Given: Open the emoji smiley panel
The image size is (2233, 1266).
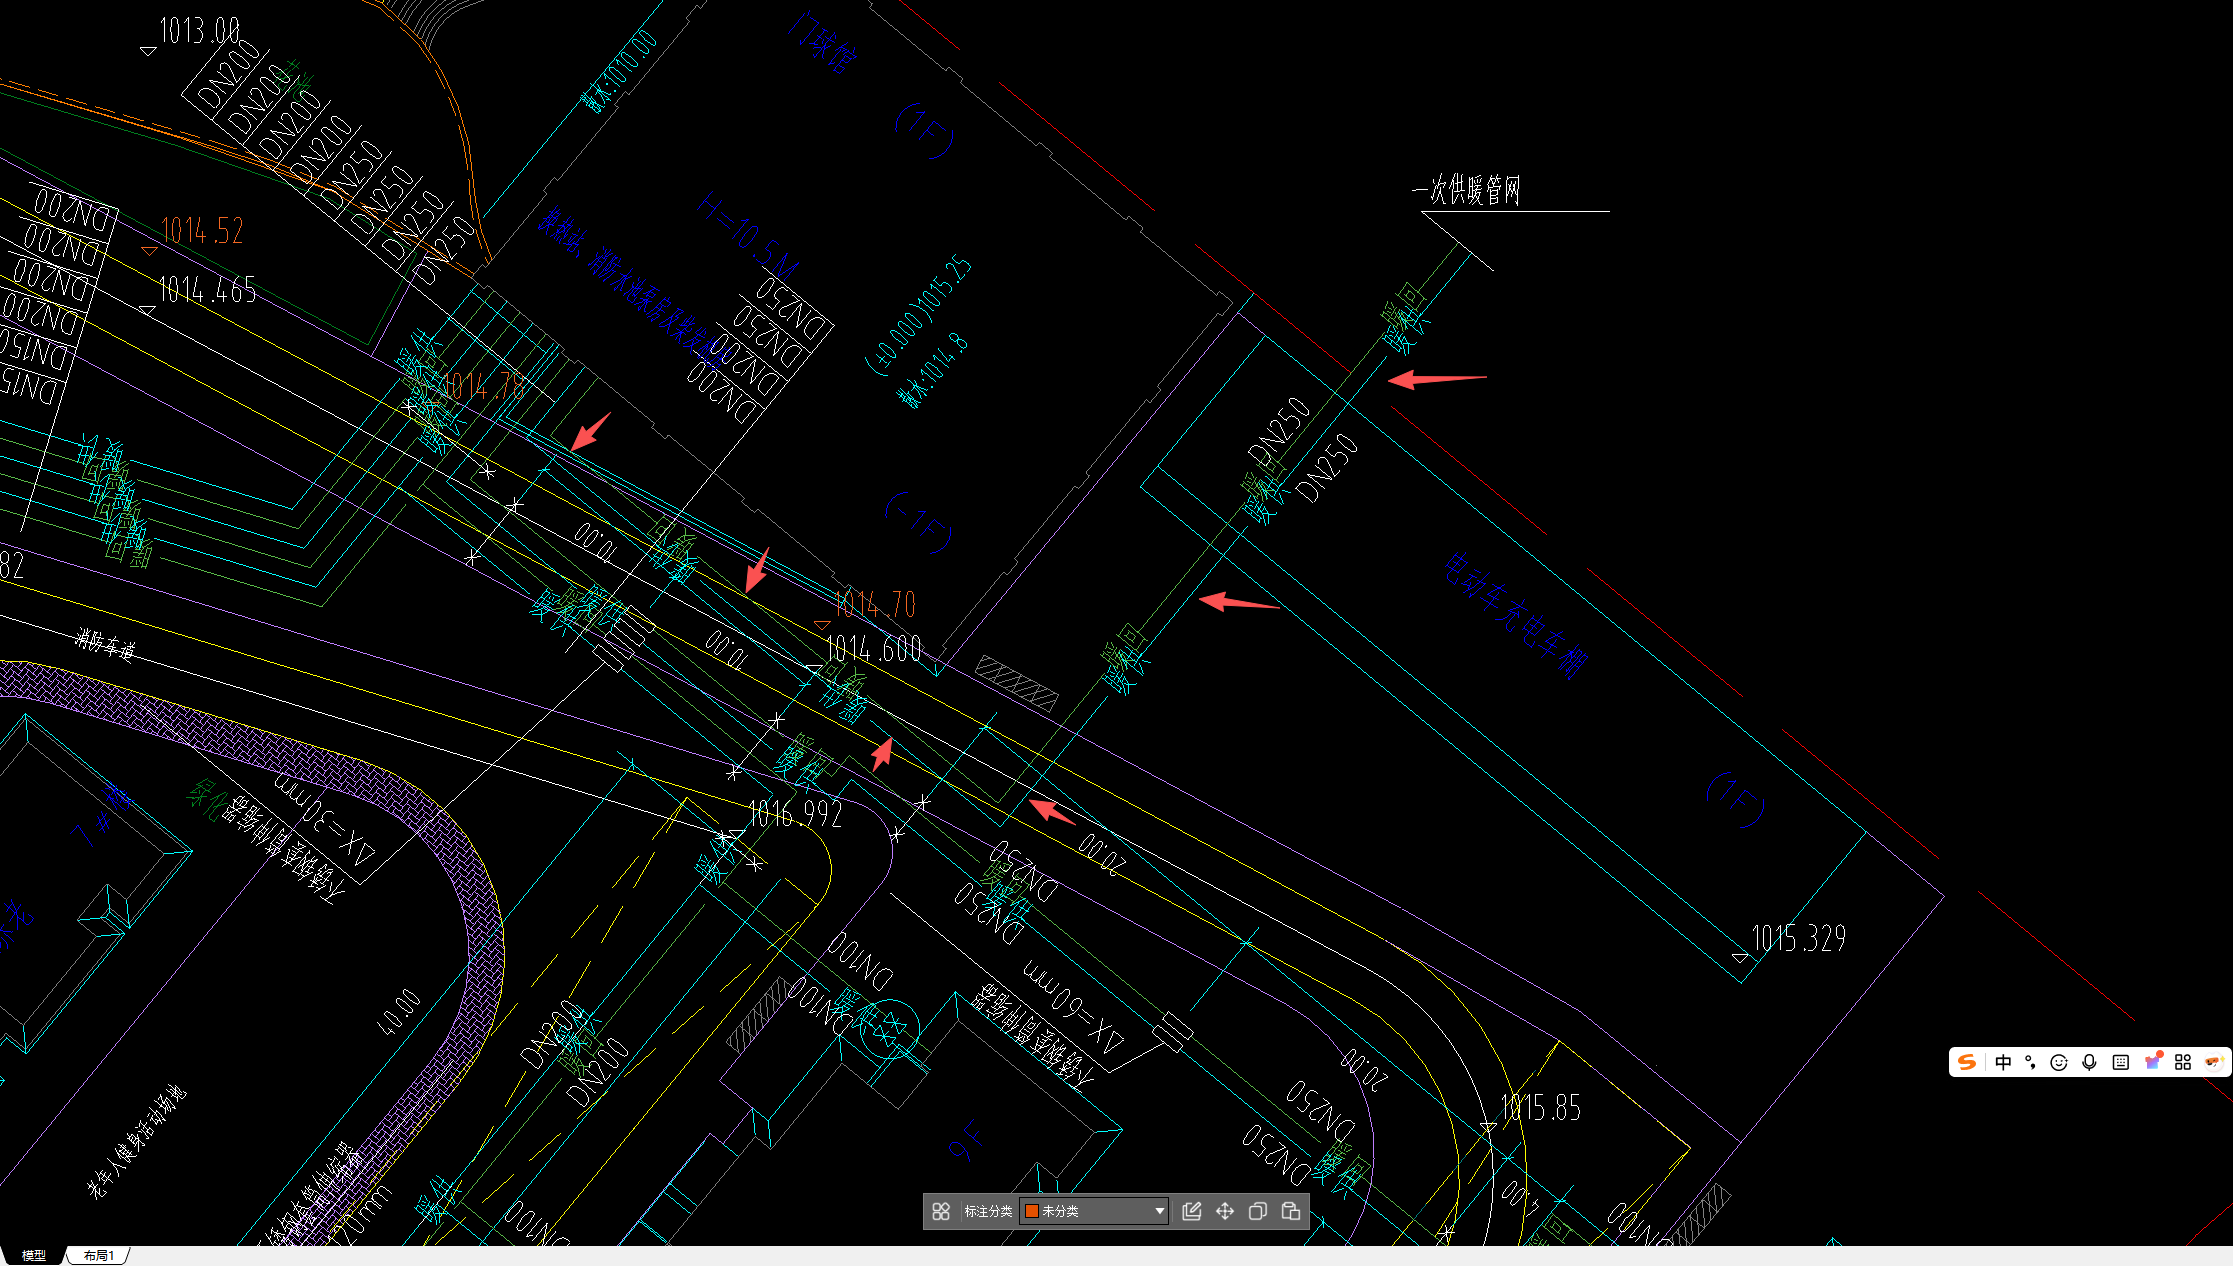Looking at the screenshot, I should tap(2059, 1062).
